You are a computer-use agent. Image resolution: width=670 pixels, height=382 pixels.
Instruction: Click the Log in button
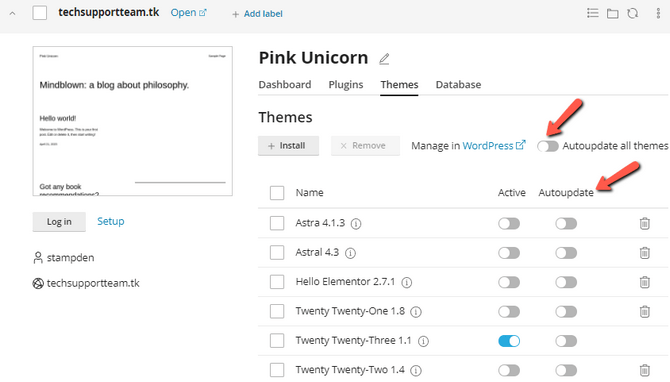click(x=59, y=222)
